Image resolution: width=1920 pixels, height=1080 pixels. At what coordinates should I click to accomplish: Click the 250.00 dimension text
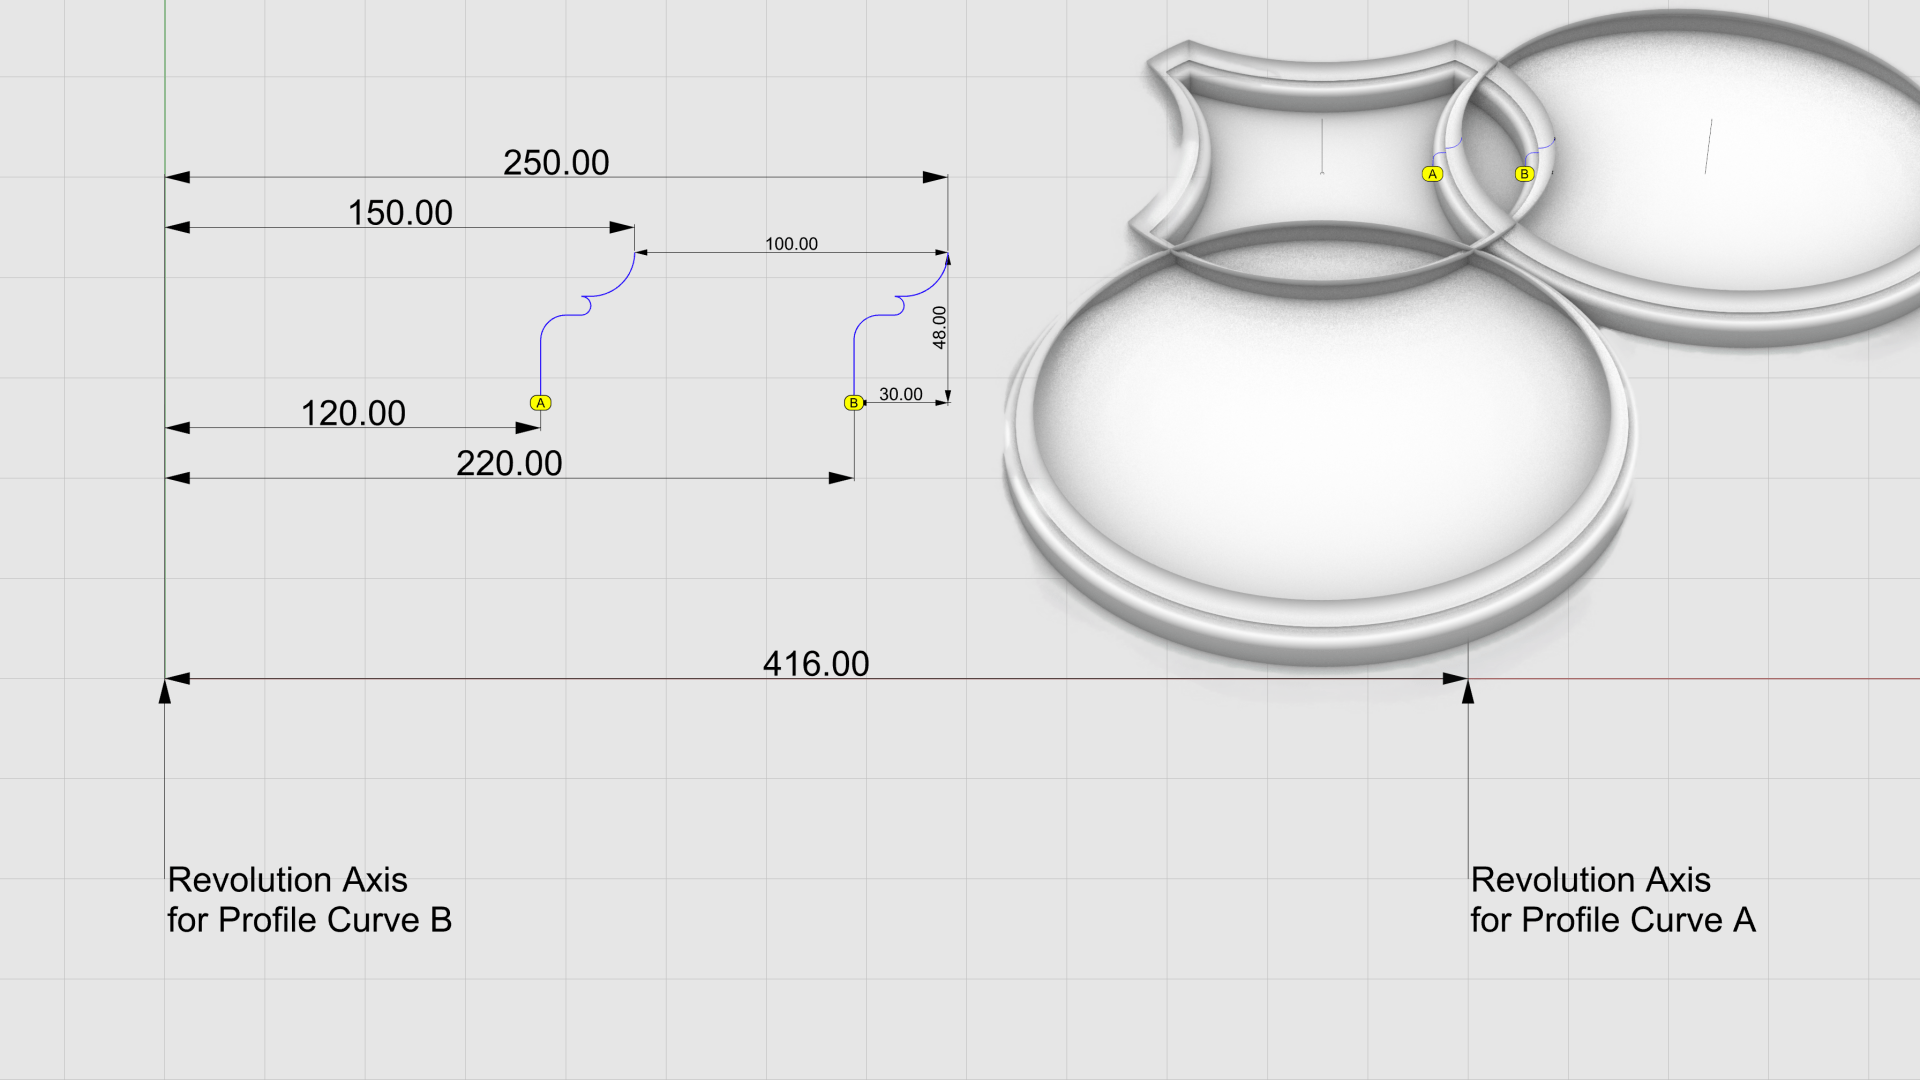click(556, 163)
